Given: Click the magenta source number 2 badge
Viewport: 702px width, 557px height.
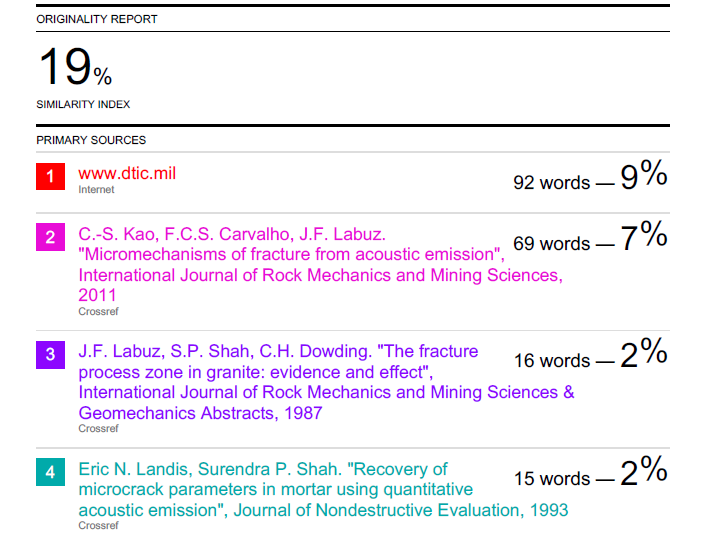Looking at the screenshot, I should coord(50,237).
